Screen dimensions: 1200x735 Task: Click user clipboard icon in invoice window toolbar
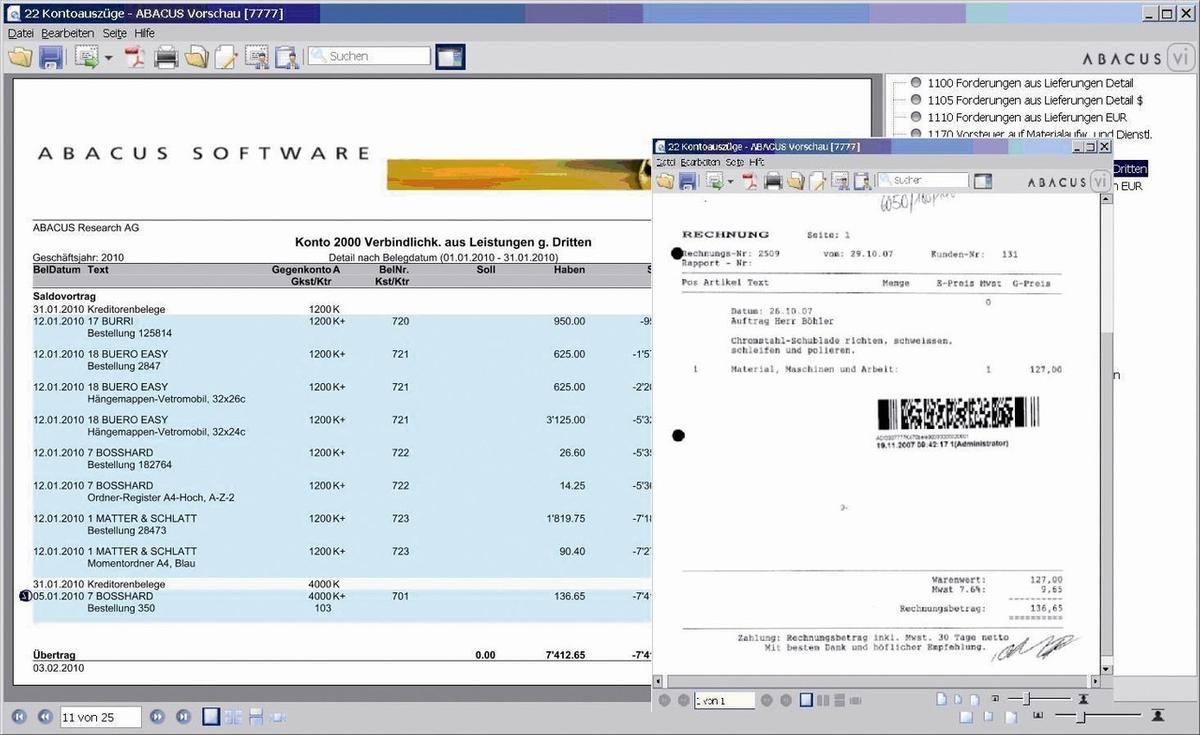tap(862, 181)
